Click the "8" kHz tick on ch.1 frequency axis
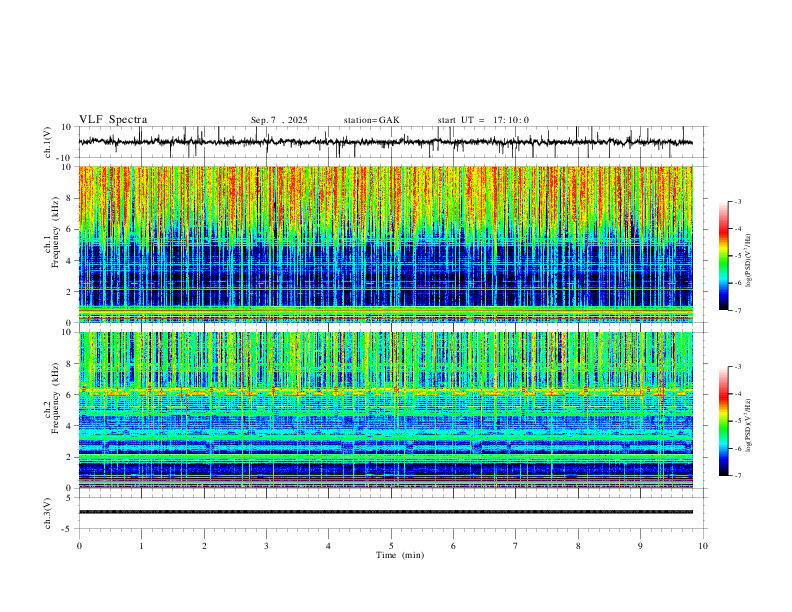Image resolution: width=792 pixels, height=612 pixels. [x=70, y=198]
